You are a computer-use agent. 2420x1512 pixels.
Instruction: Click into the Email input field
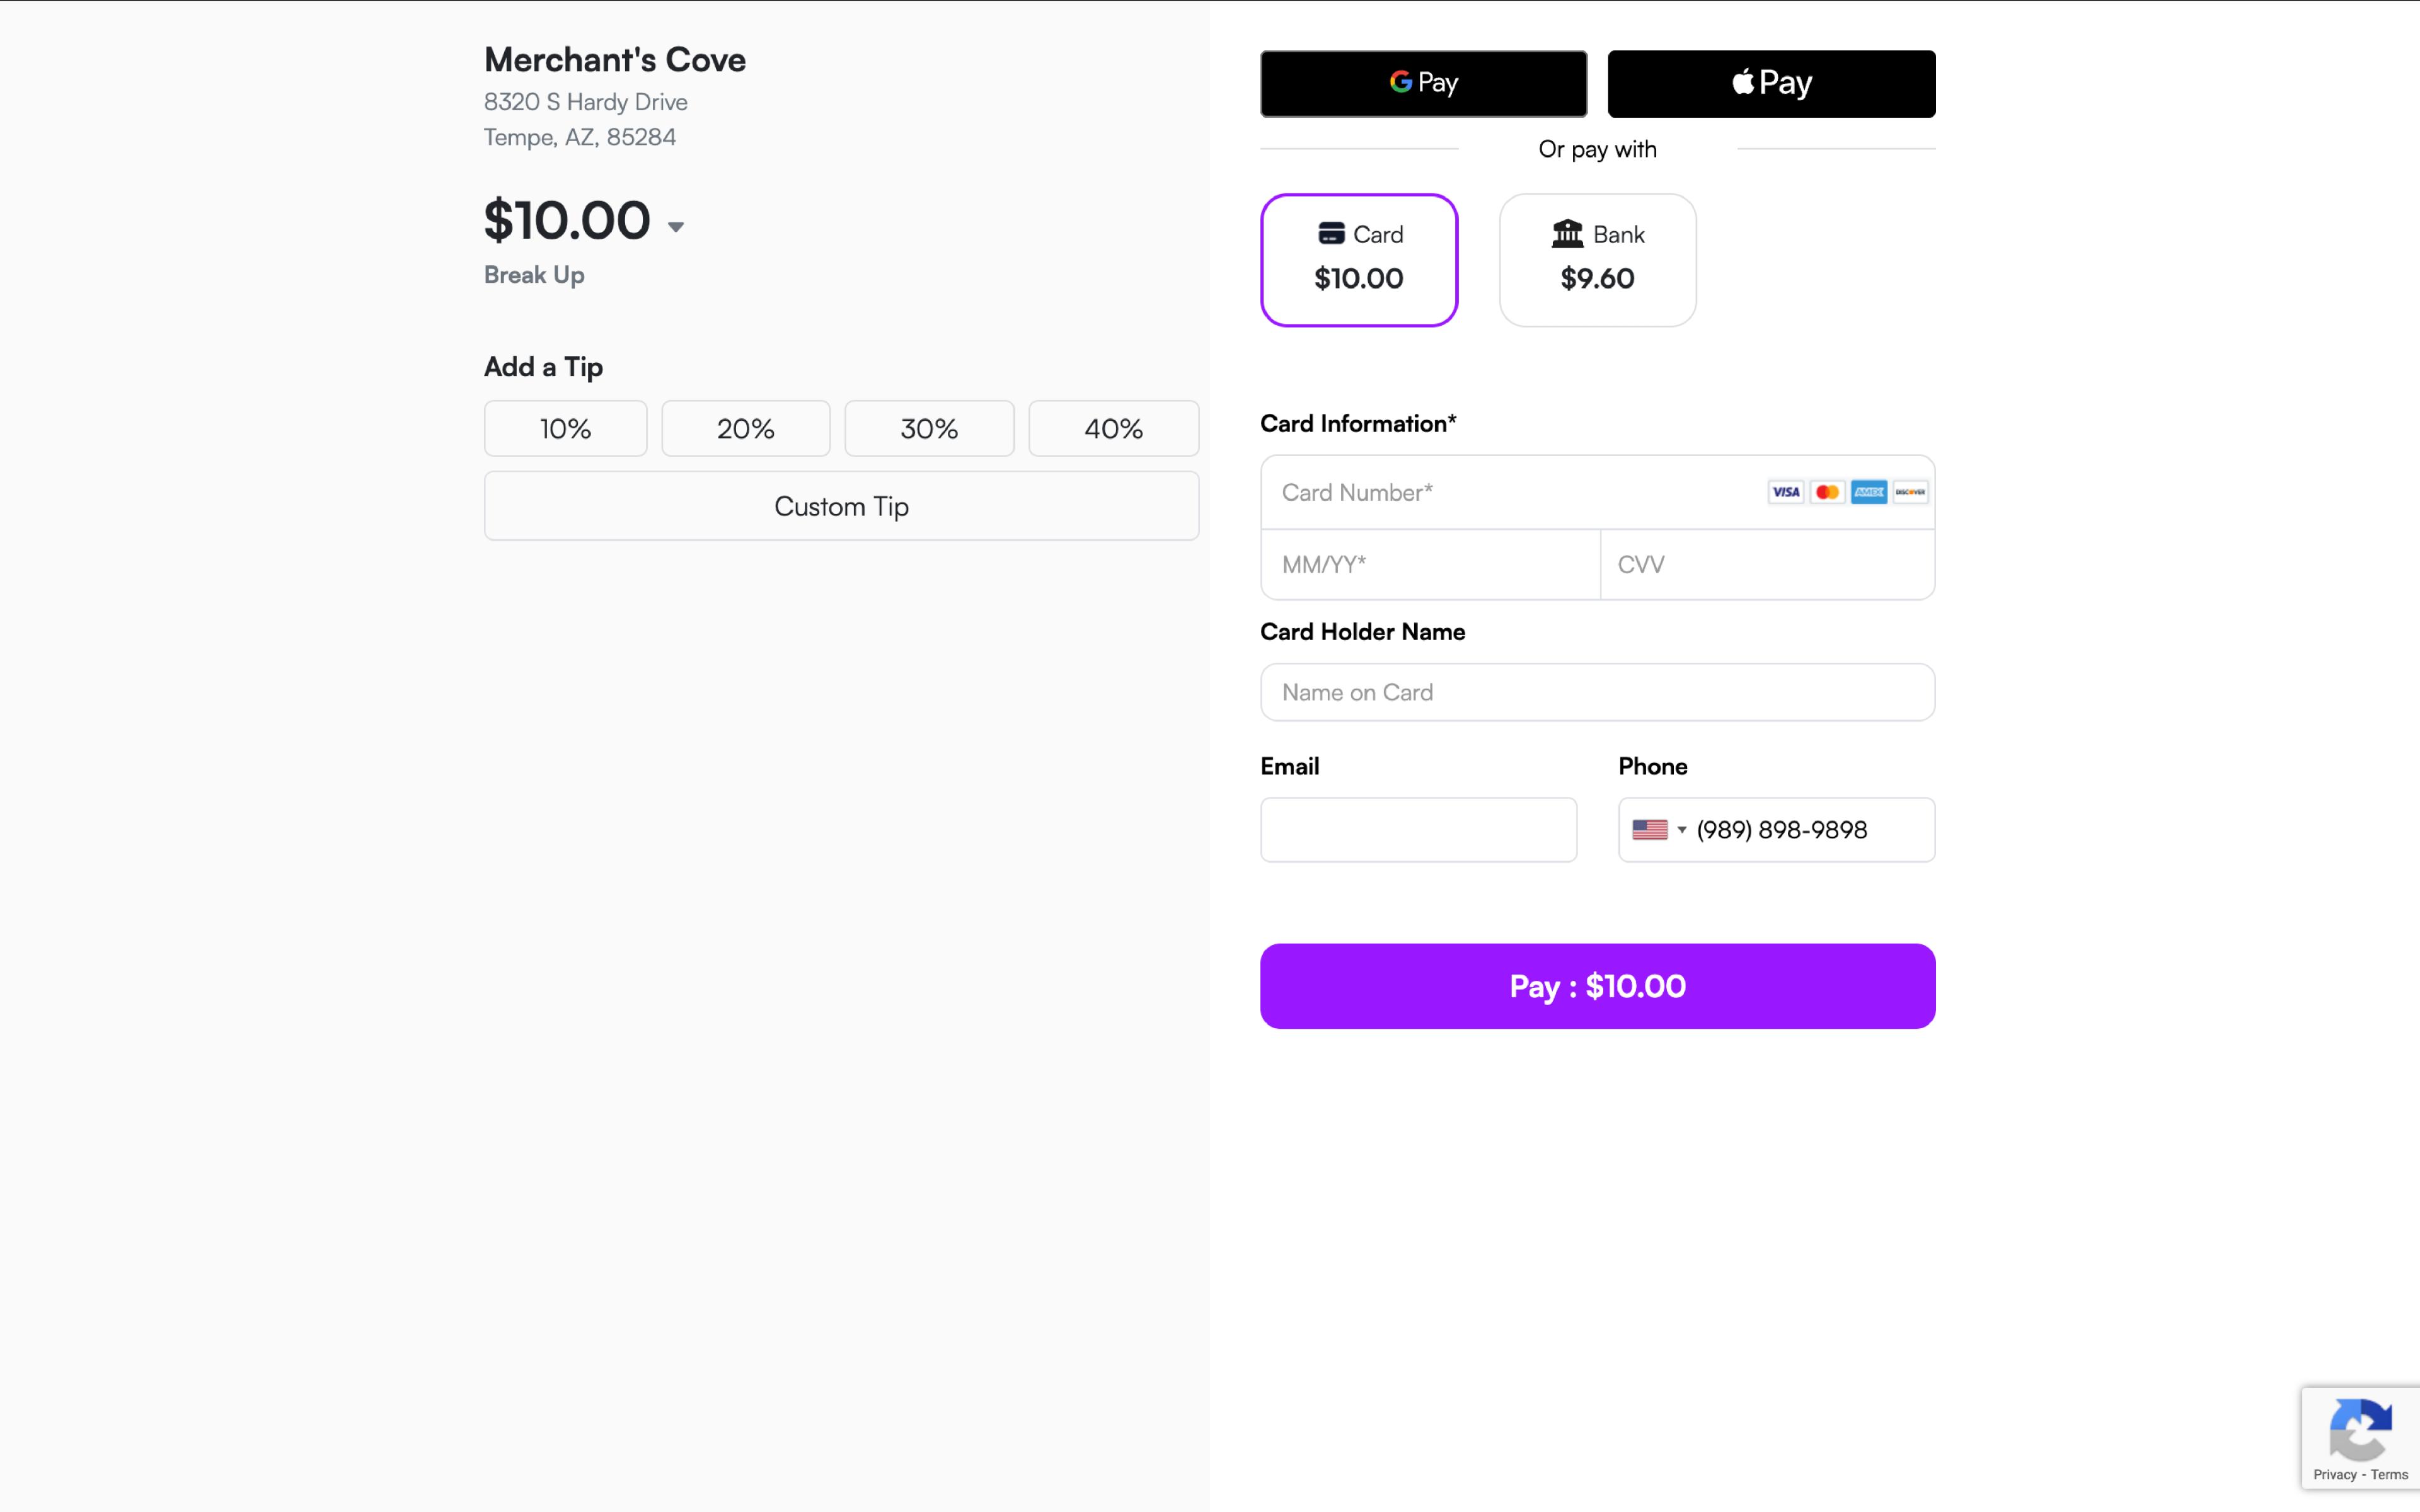click(1418, 829)
